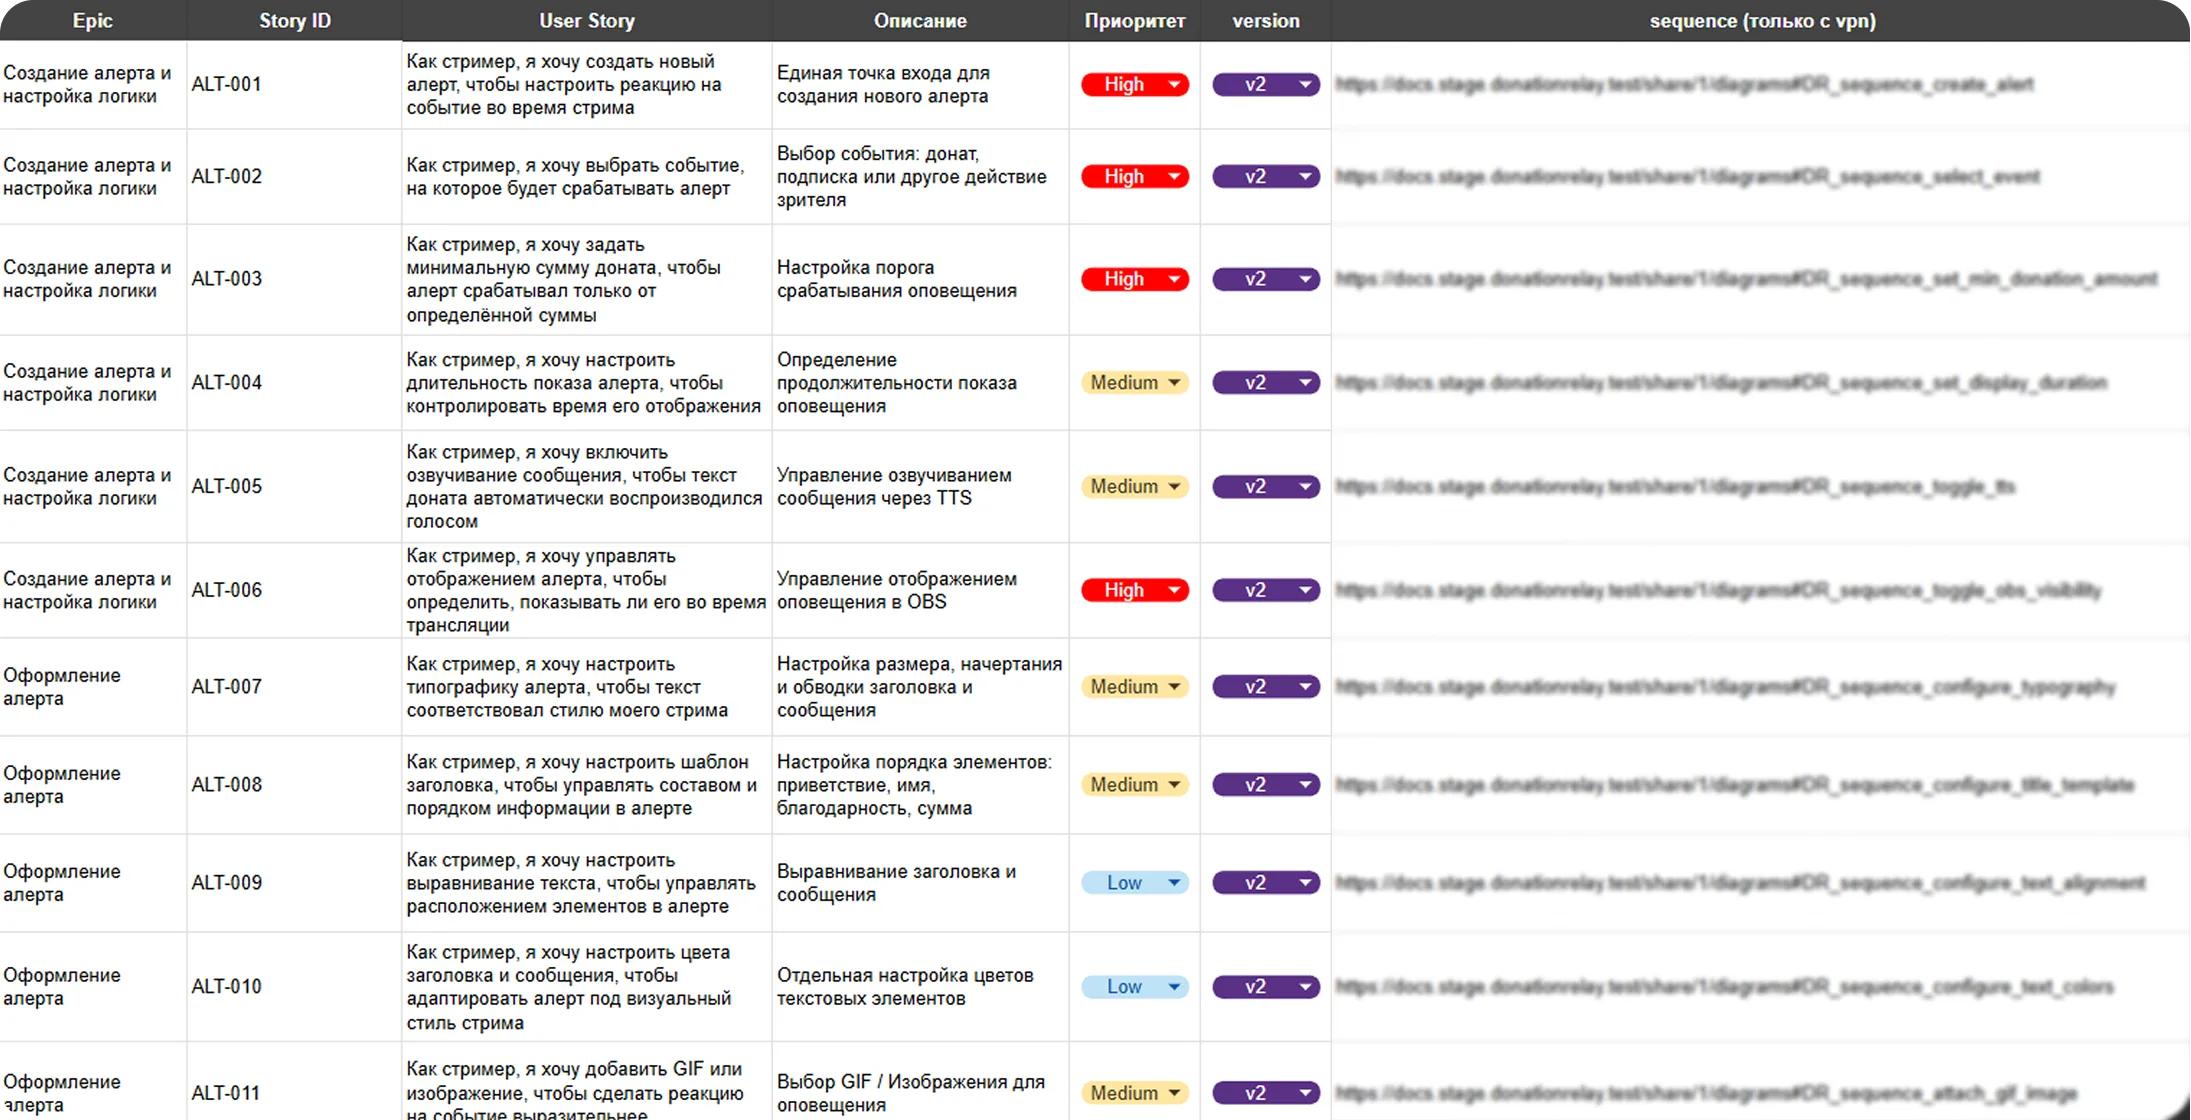Click the Story ID column header
The height and width of the screenshot is (1120, 2191).
[294, 21]
